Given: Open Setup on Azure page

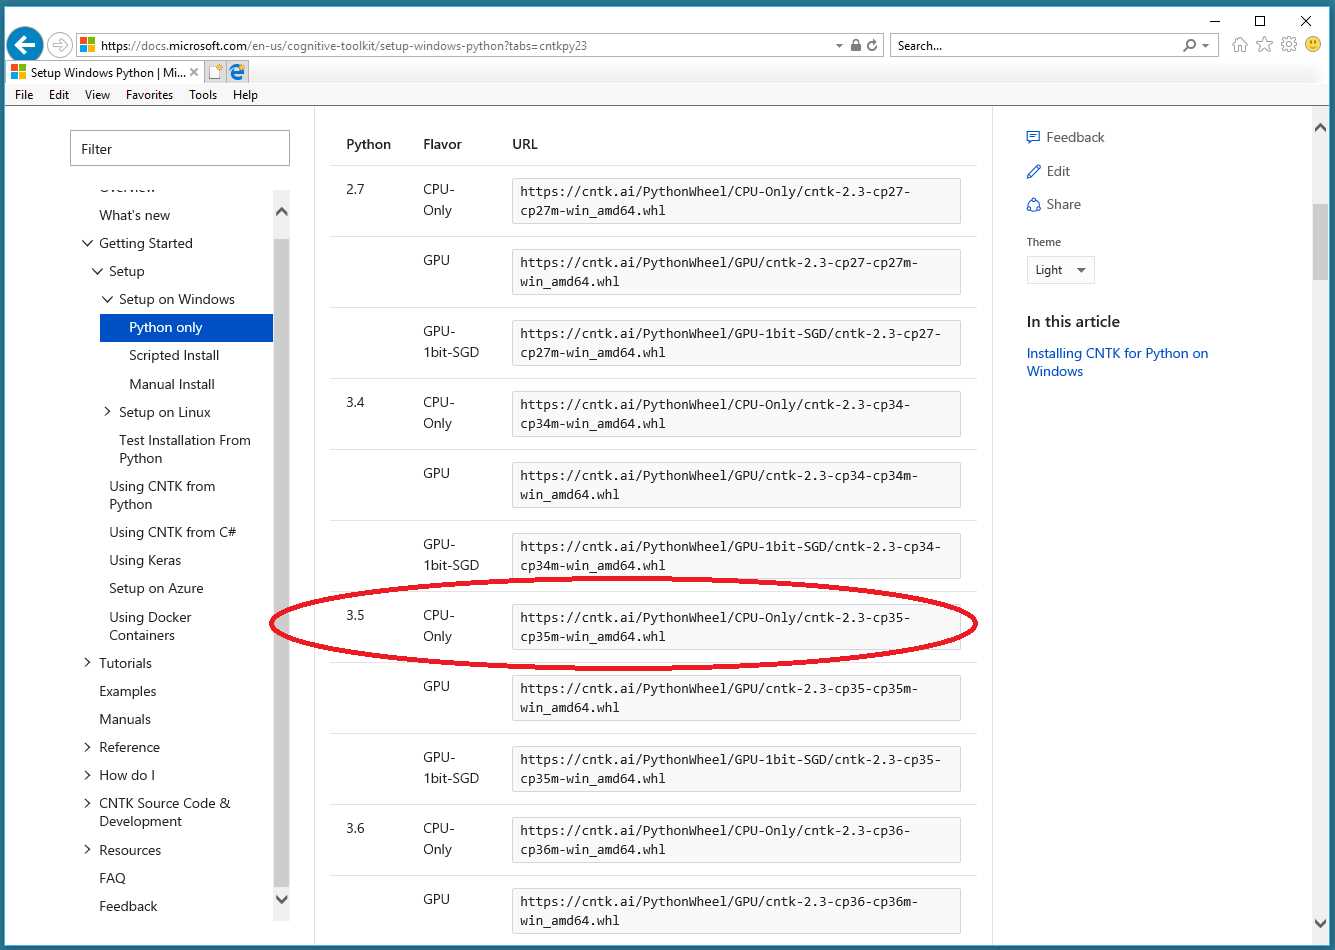Looking at the screenshot, I should (x=156, y=588).
